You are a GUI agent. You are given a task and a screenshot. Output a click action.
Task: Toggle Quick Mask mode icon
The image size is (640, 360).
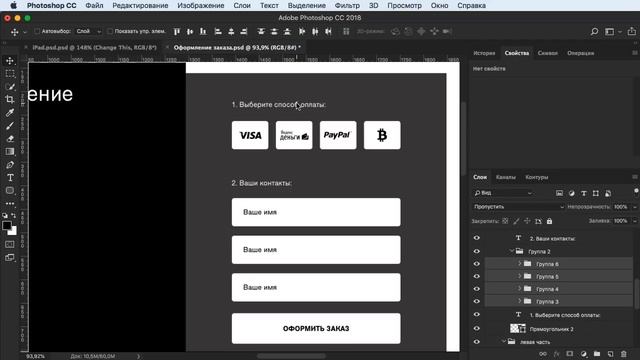10,244
